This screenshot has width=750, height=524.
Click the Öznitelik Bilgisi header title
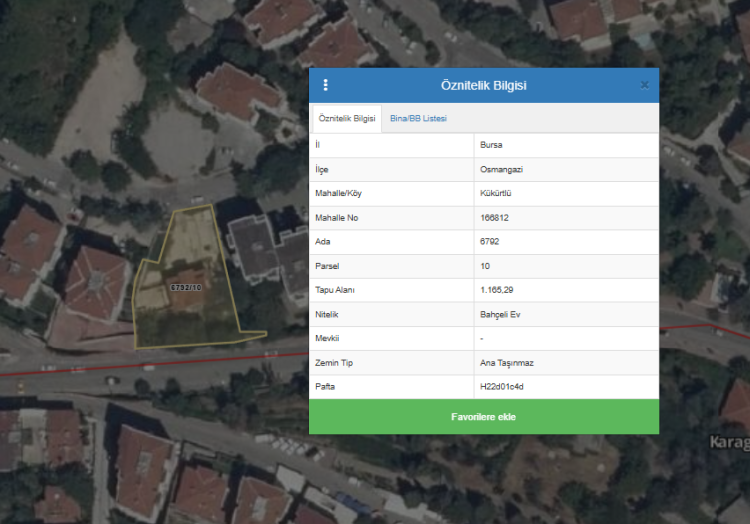[x=483, y=85]
